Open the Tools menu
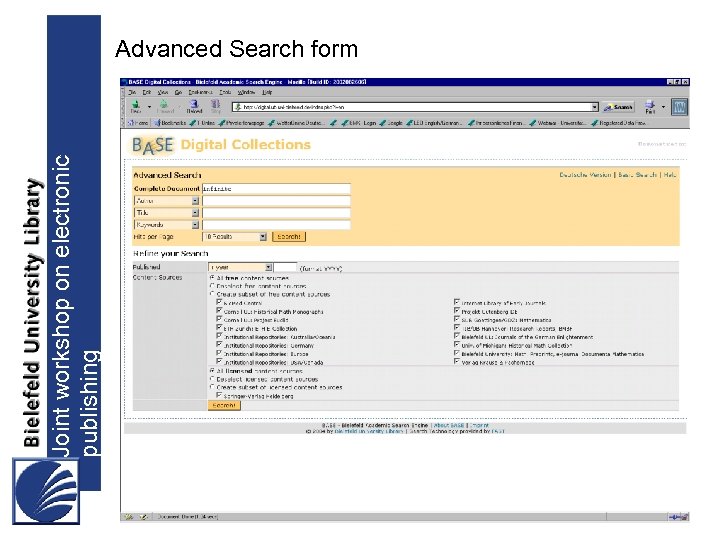The height and width of the screenshot is (540, 720). 225,92
